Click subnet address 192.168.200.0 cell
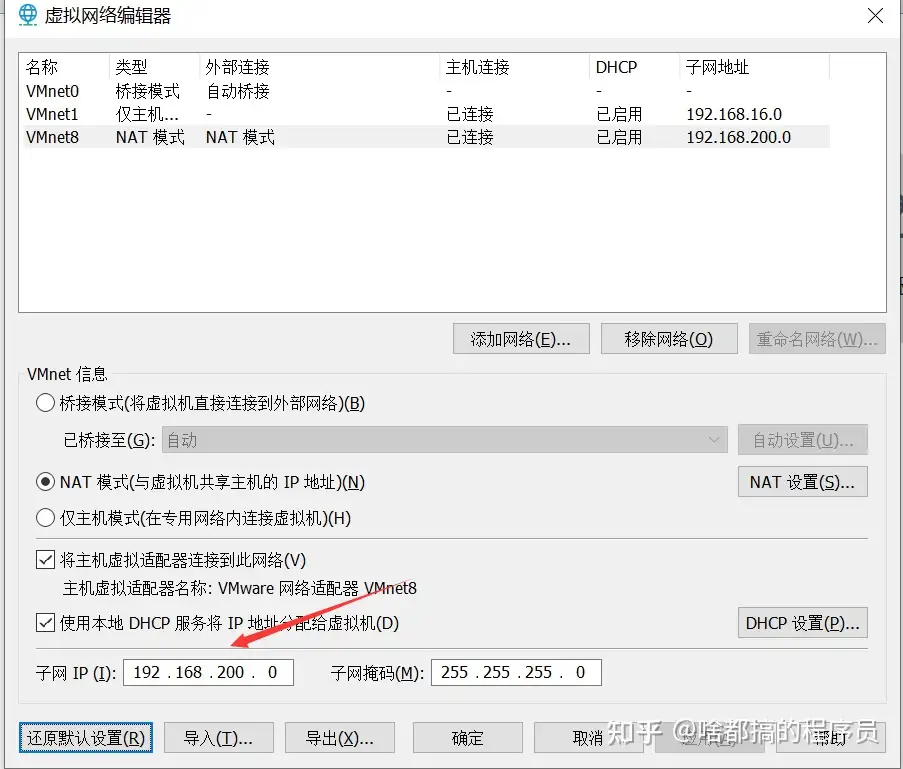The height and width of the screenshot is (769, 903). (739, 137)
